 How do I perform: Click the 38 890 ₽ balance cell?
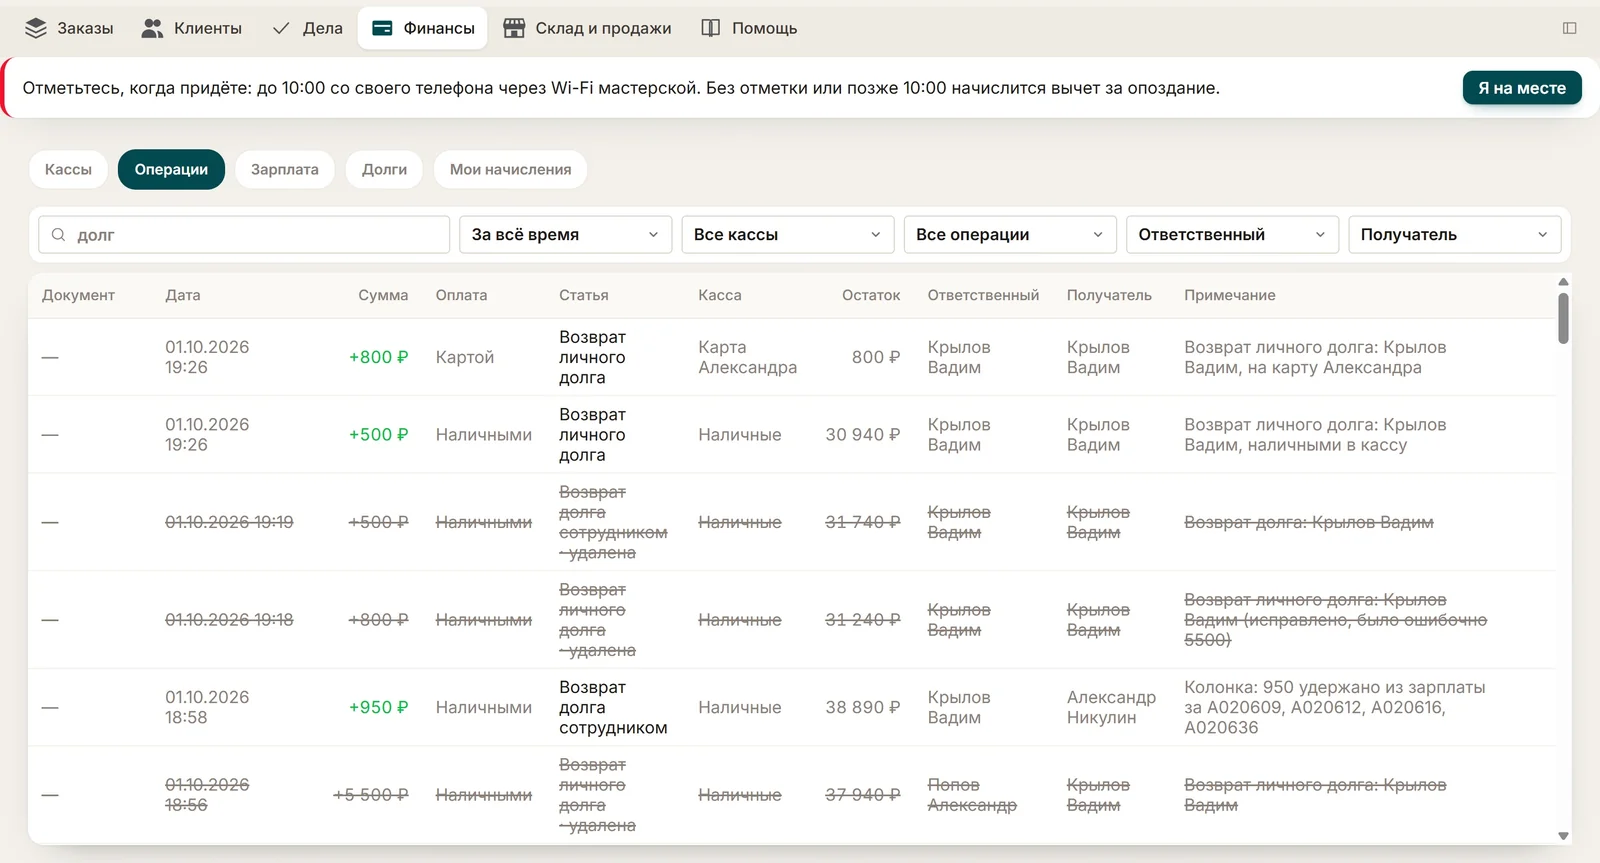pyautogui.click(x=862, y=707)
